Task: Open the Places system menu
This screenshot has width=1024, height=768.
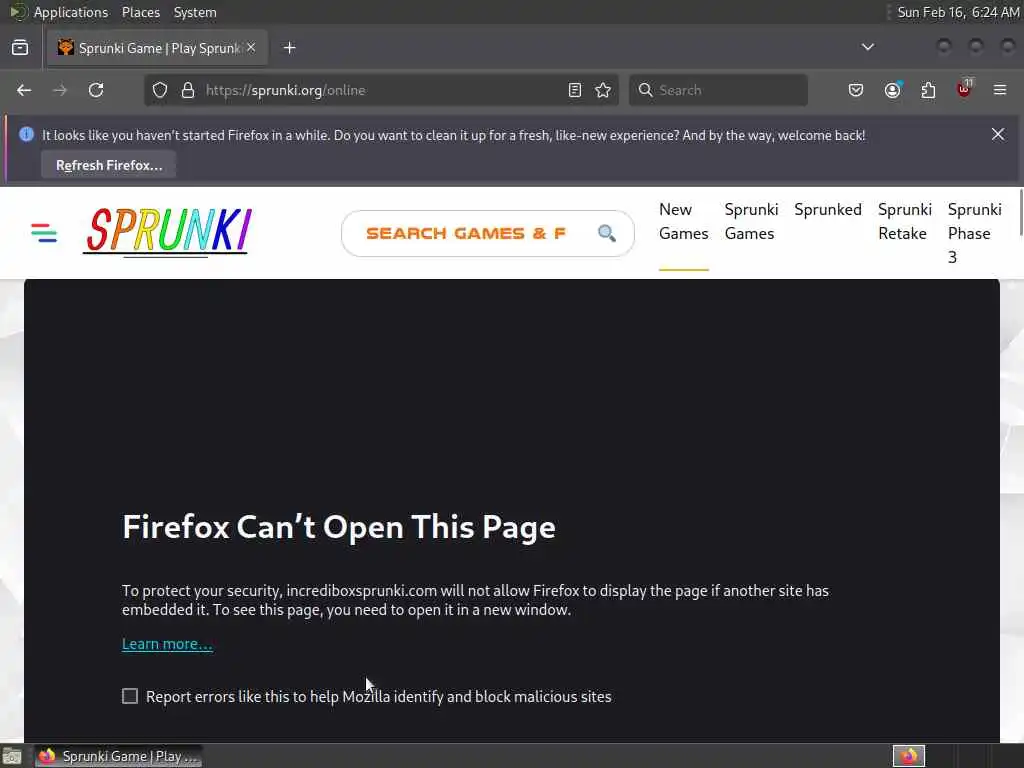Action: click(140, 12)
